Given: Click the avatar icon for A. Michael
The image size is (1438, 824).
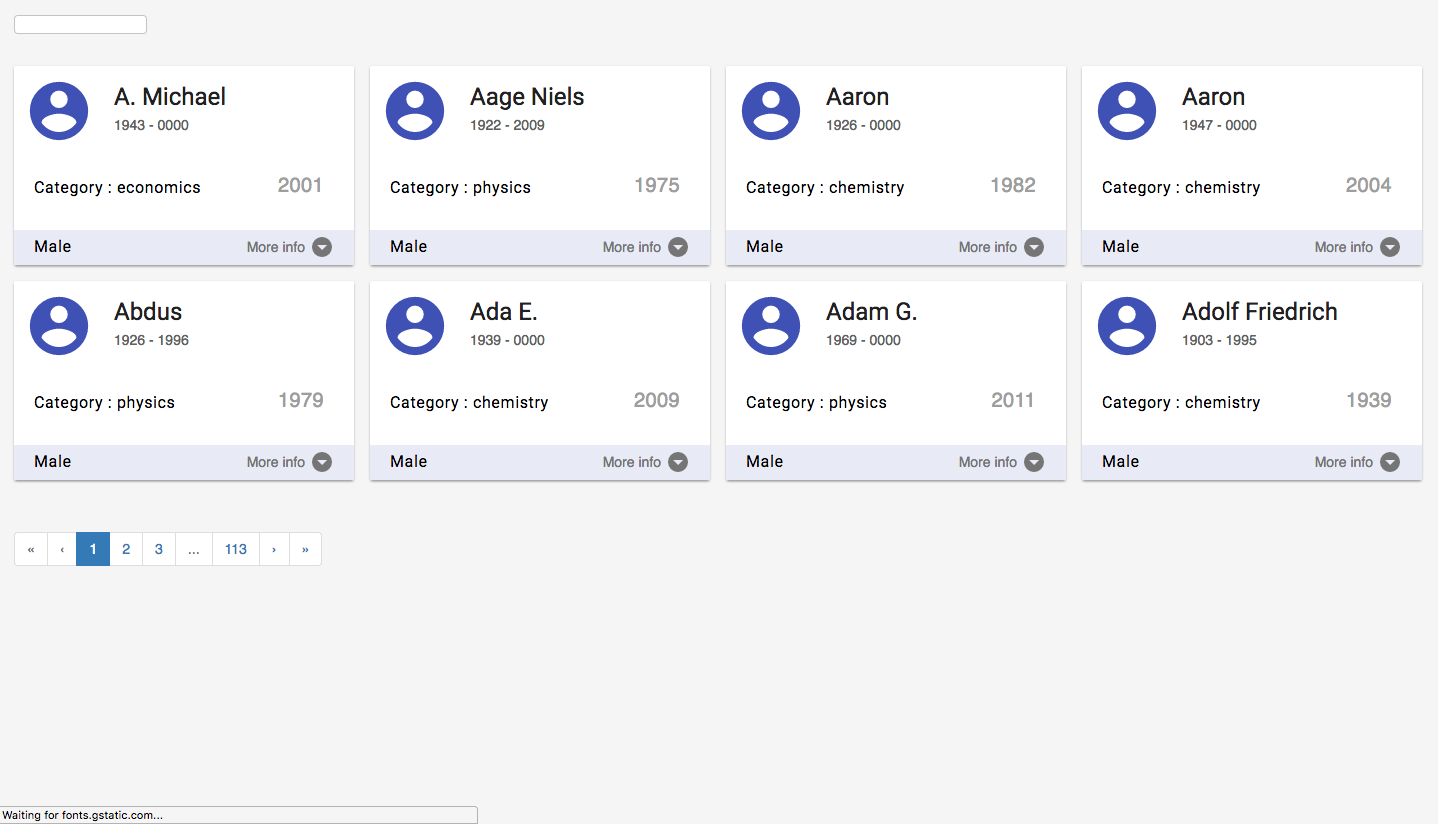Looking at the screenshot, I should (x=59, y=111).
